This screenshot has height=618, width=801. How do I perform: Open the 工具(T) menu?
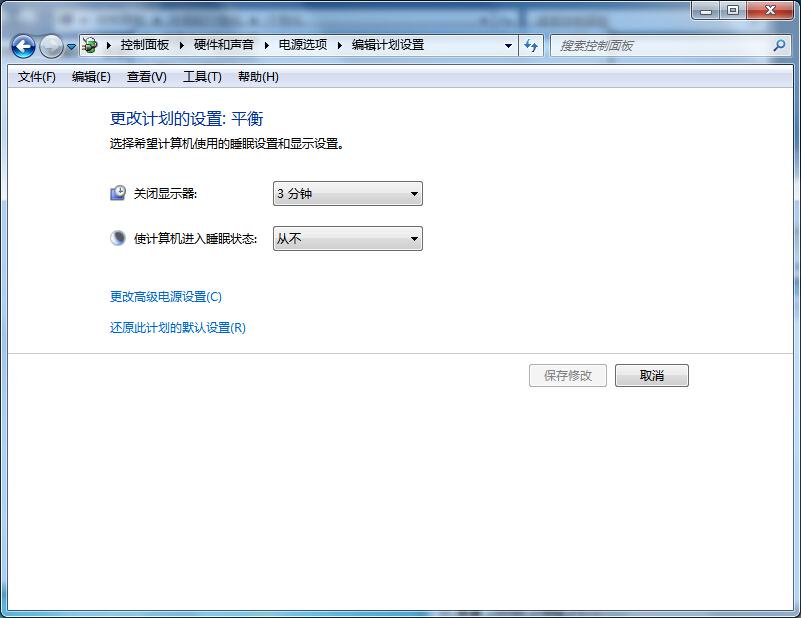pos(202,77)
